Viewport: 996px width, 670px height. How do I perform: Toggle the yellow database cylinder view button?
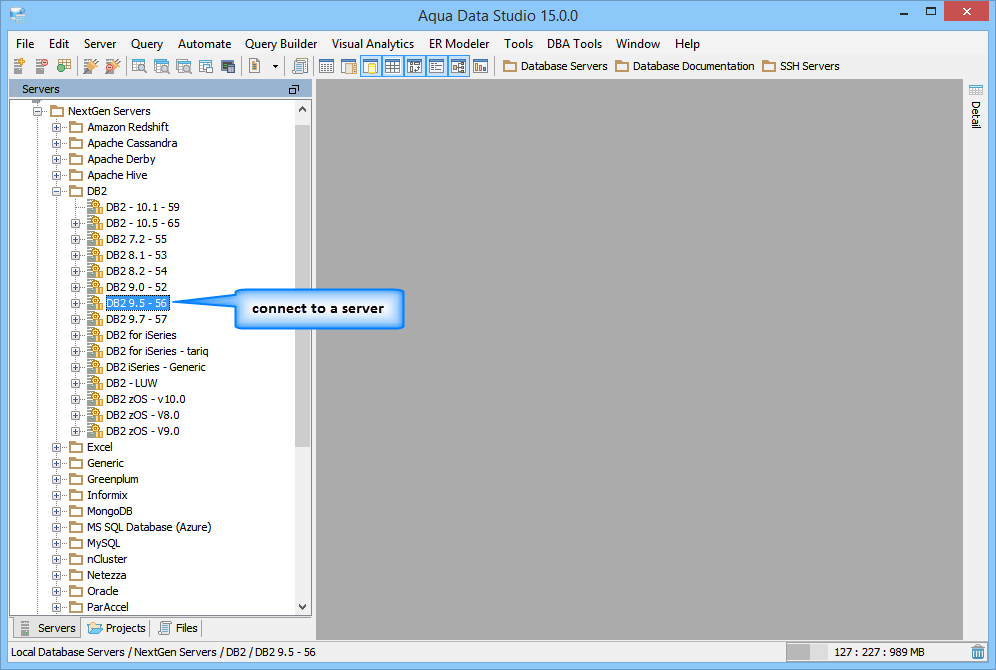pyautogui.click(x=371, y=65)
